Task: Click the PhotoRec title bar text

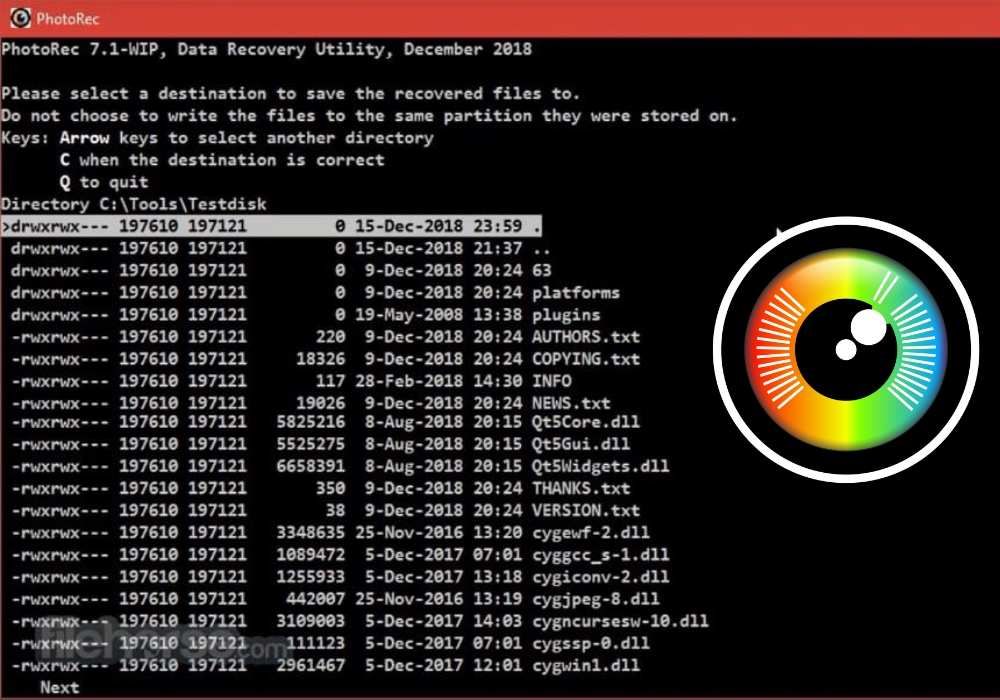Action: pos(68,18)
